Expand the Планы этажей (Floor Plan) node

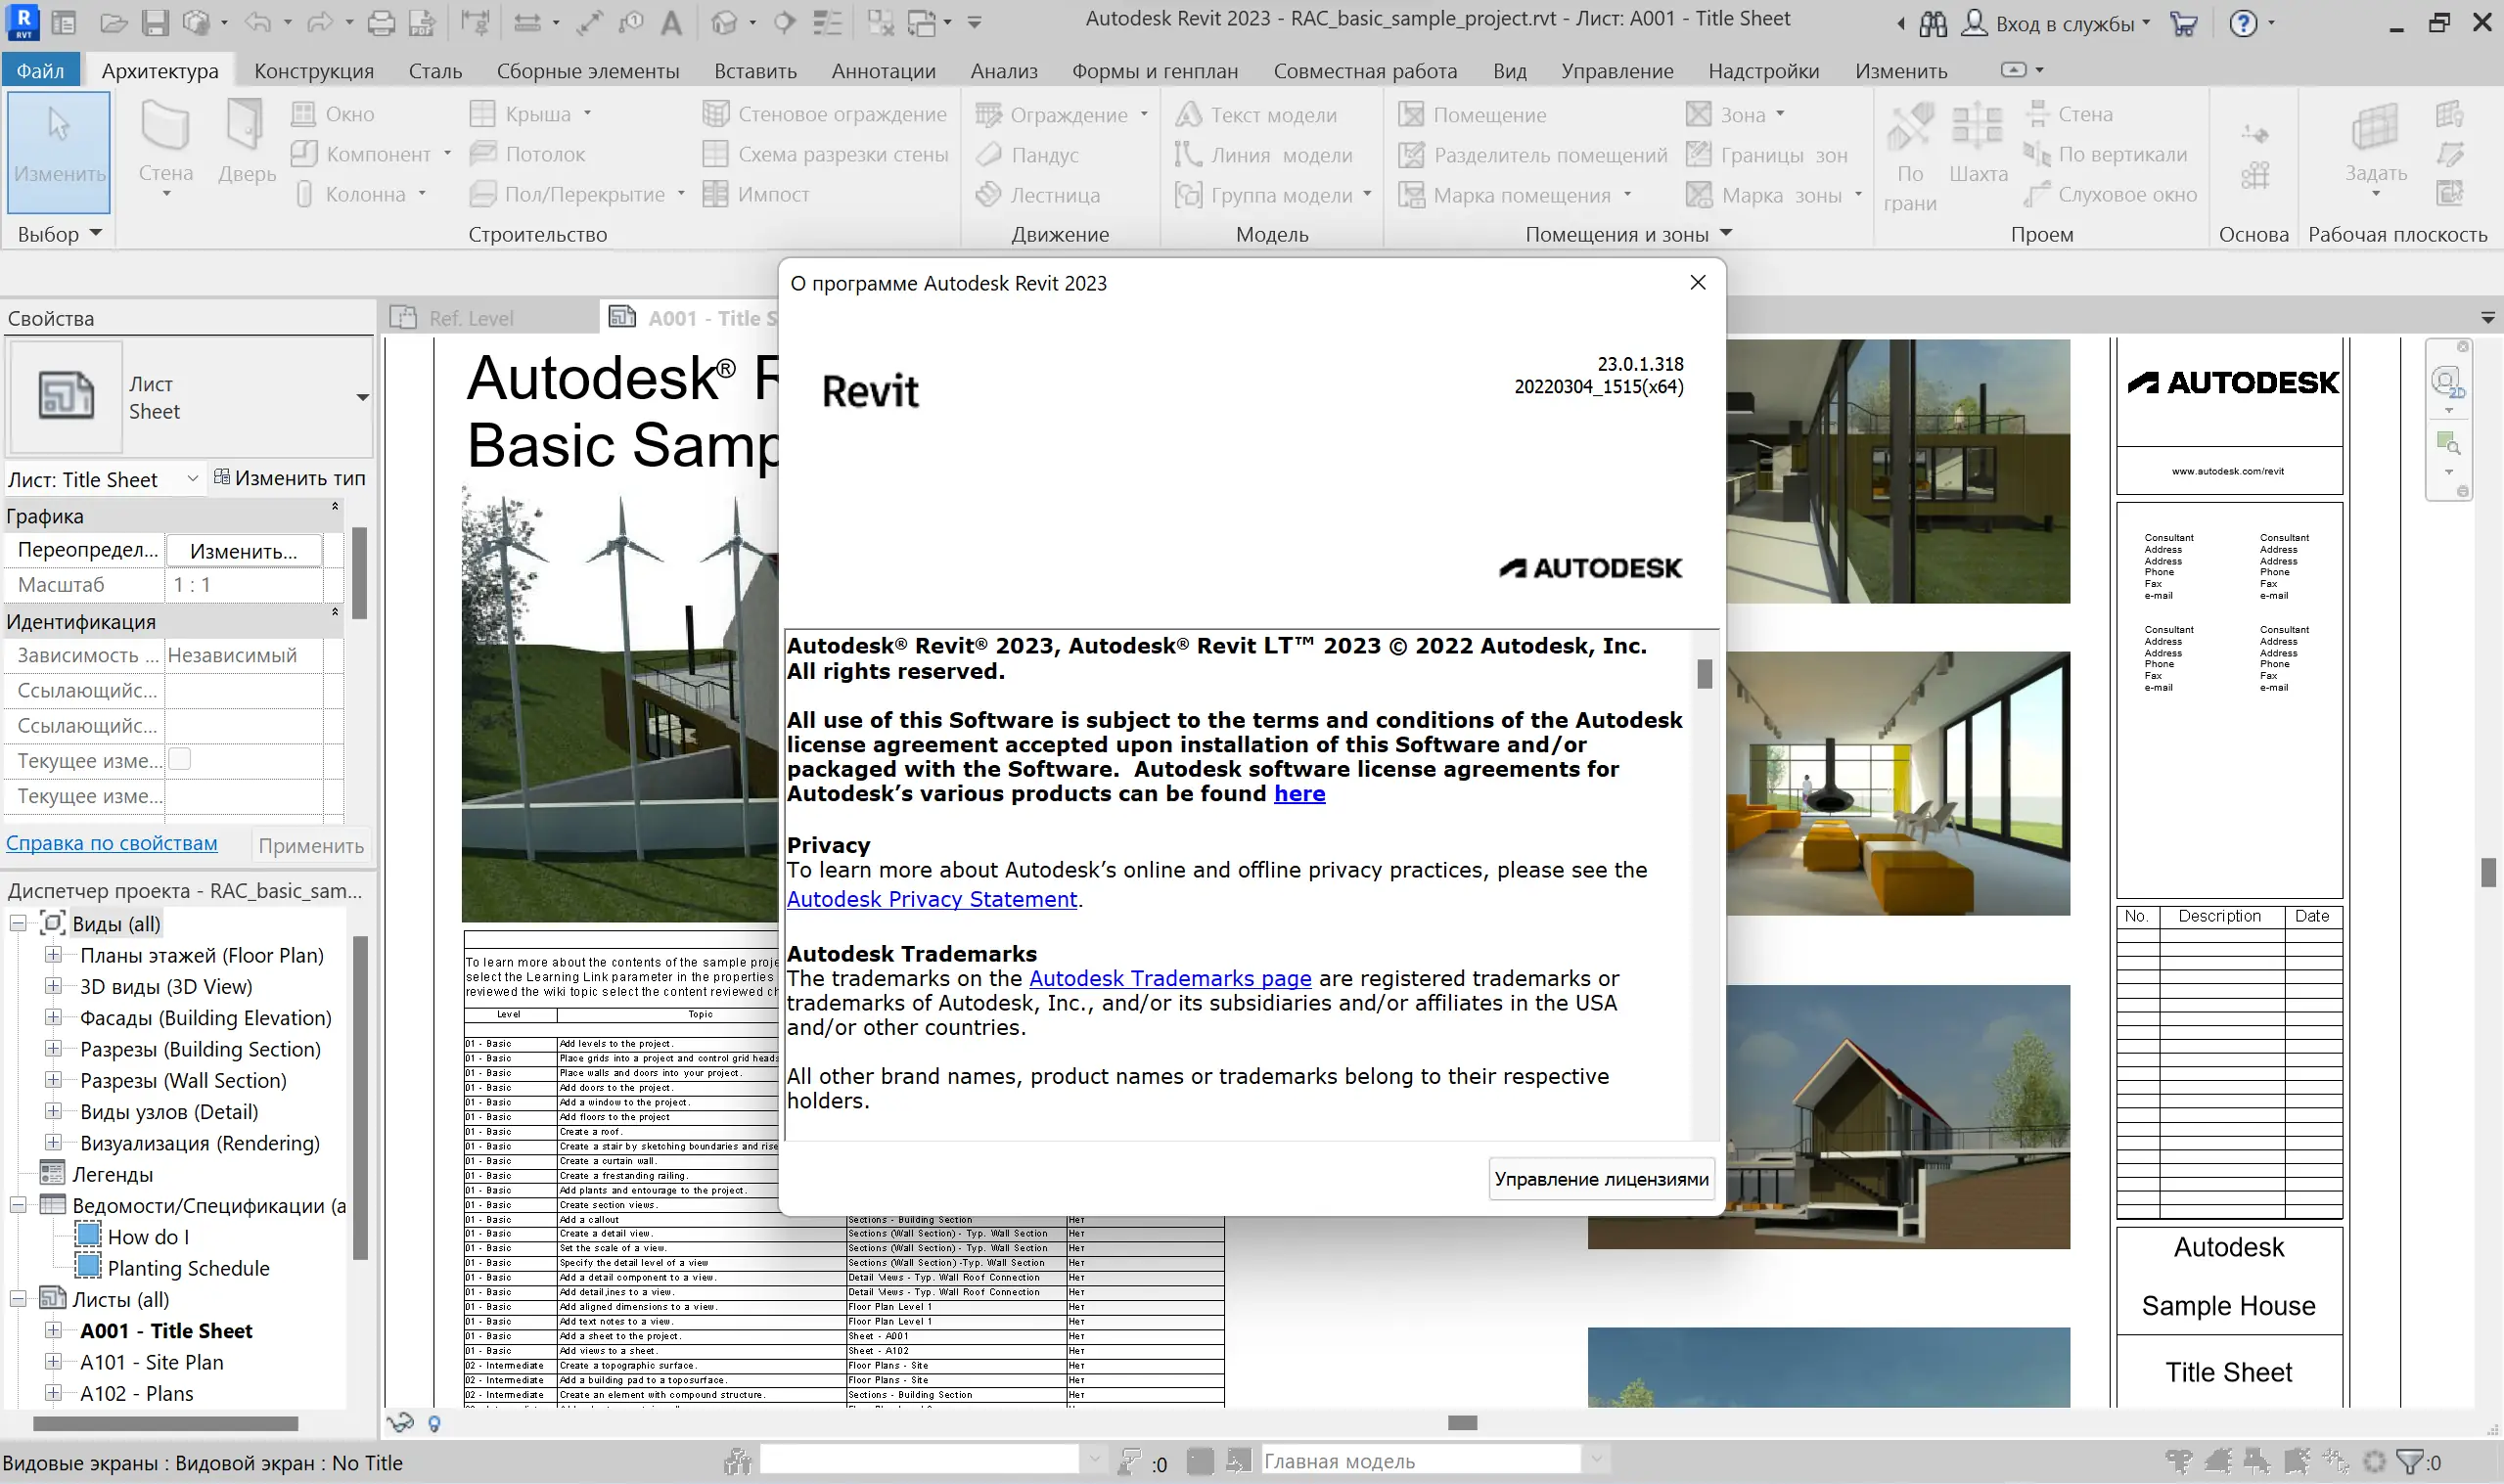[54, 955]
